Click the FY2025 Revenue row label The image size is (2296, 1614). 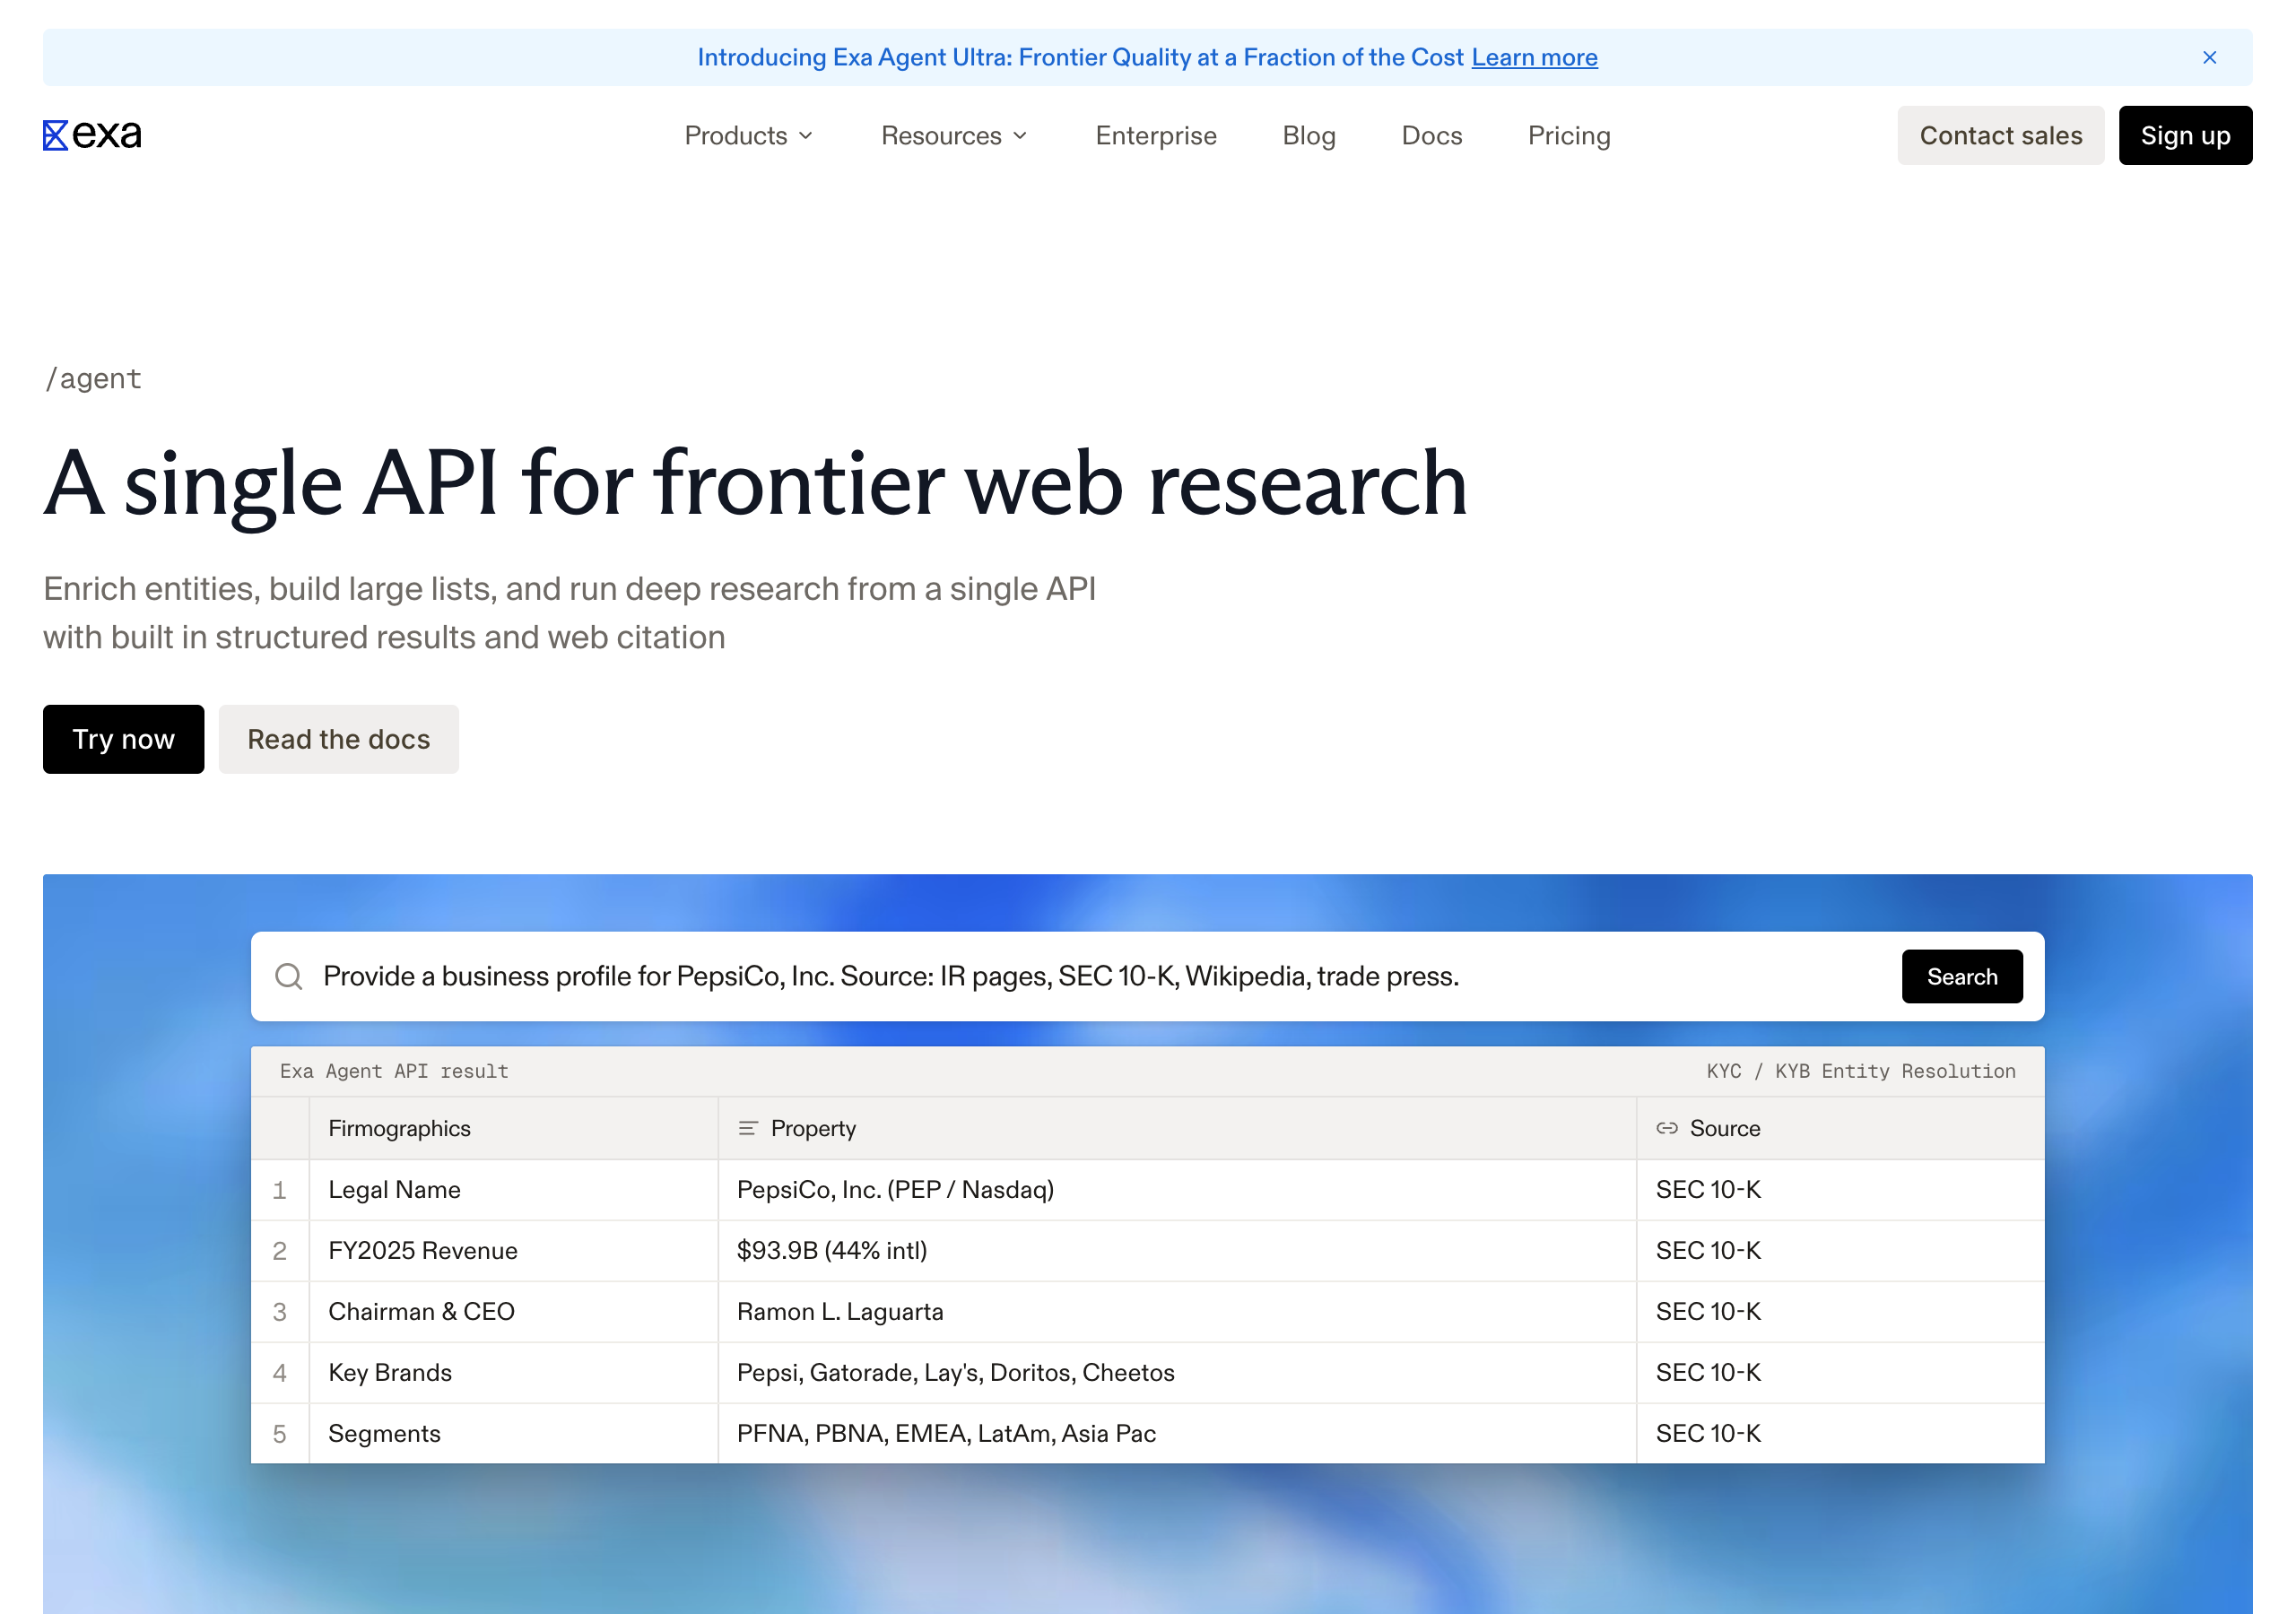422,1250
